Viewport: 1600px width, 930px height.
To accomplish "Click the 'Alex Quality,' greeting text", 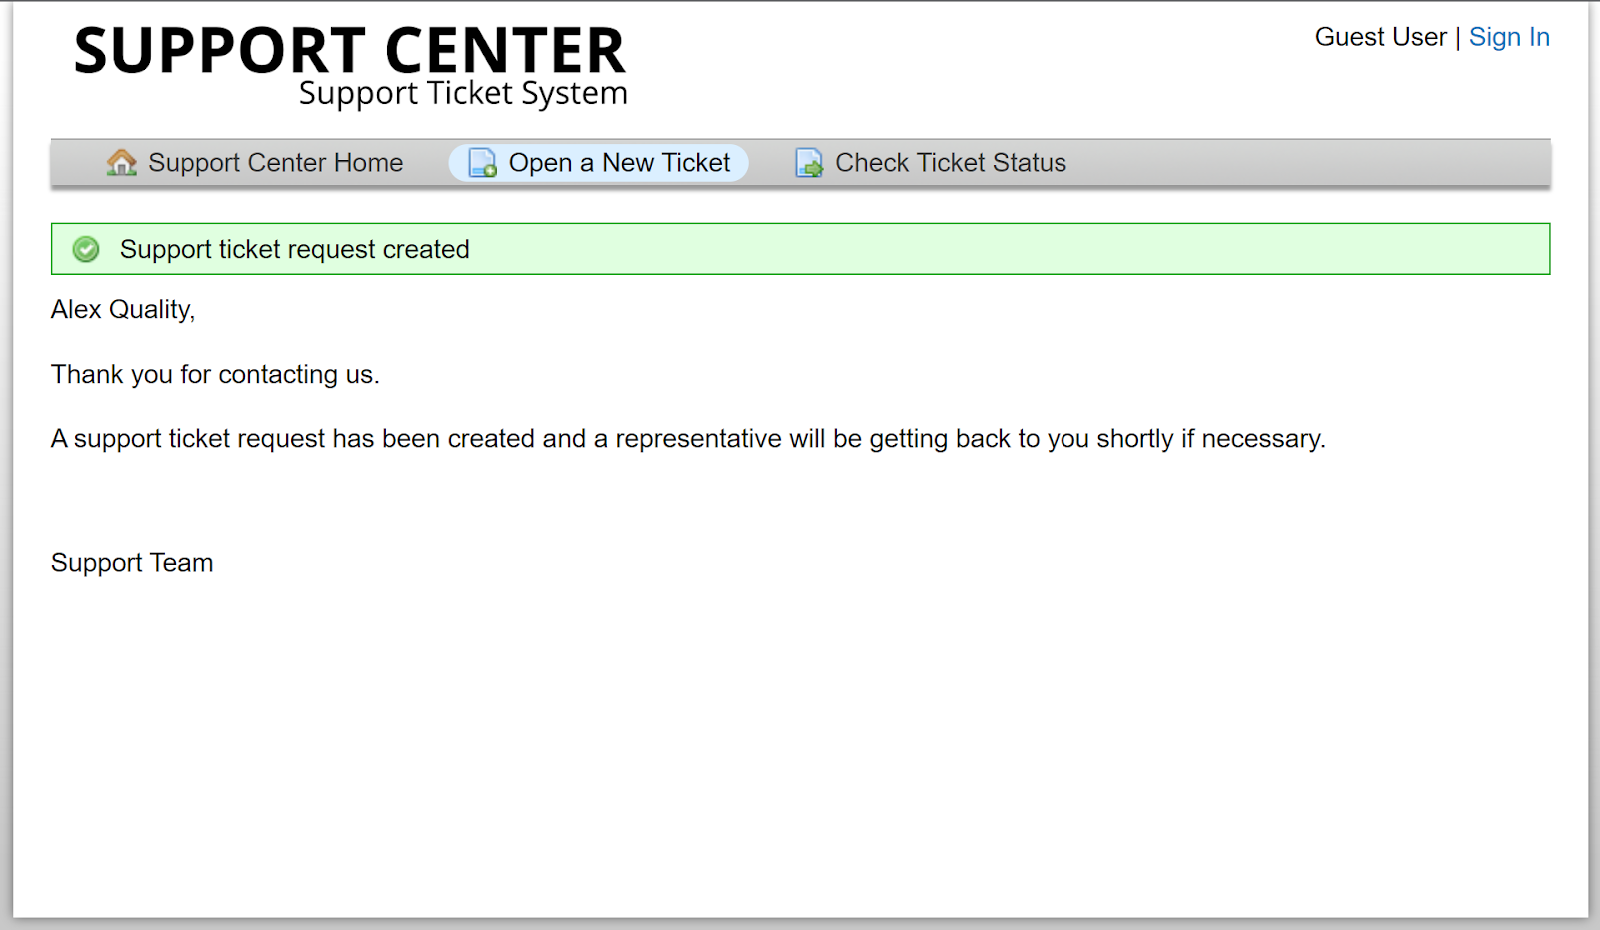I will pyautogui.click(x=123, y=310).
